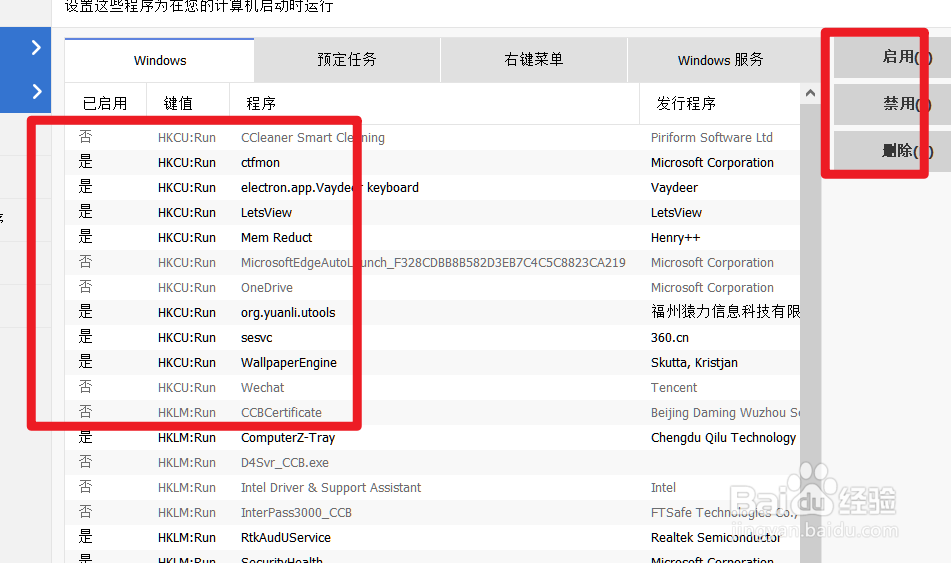
Task: Select the ctfmon startup entry
Action: click(x=260, y=163)
